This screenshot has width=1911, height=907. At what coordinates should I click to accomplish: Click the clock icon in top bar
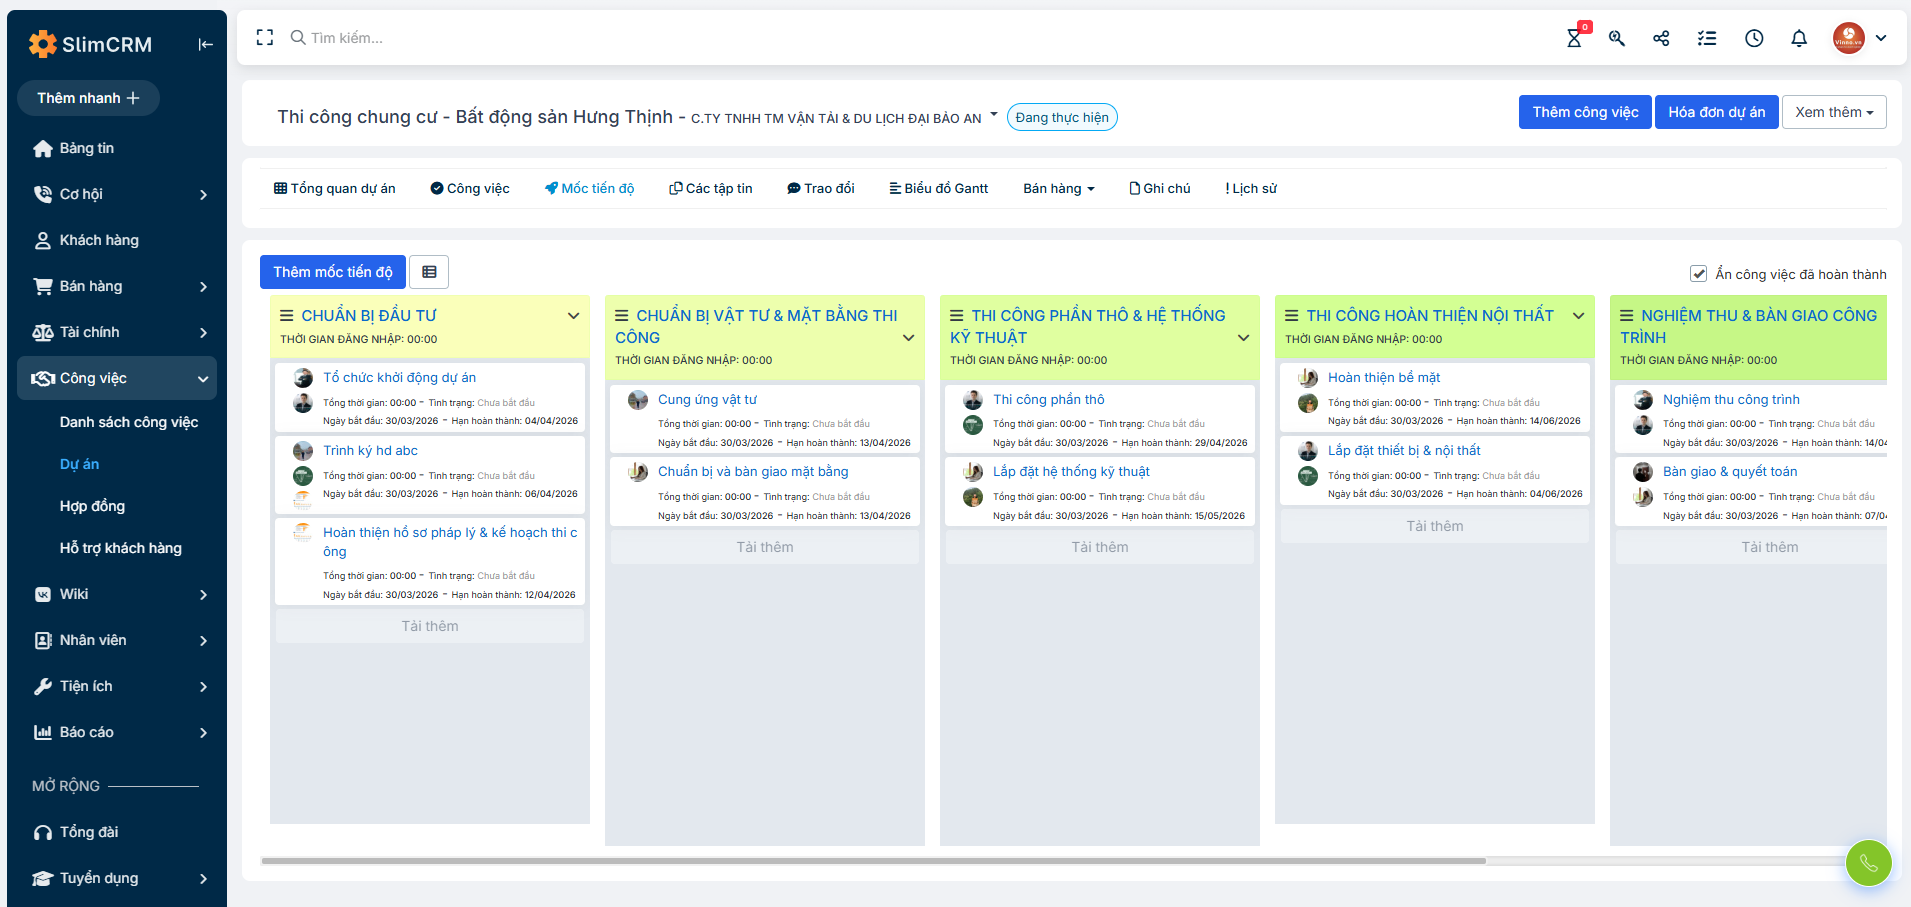[x=1754, y=38]
